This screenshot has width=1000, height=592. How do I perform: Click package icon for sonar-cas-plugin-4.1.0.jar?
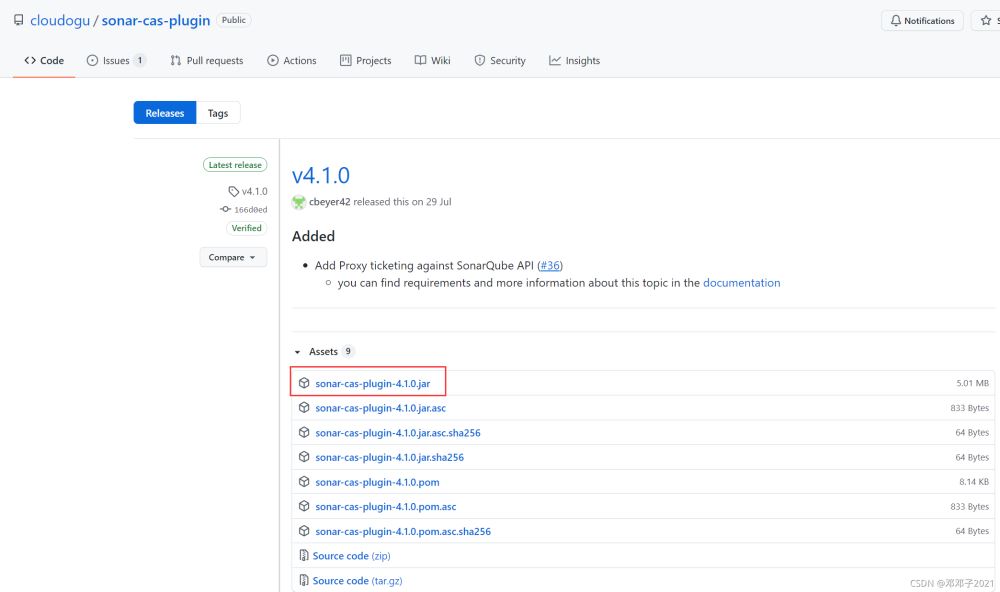click(x=304, y=383)
